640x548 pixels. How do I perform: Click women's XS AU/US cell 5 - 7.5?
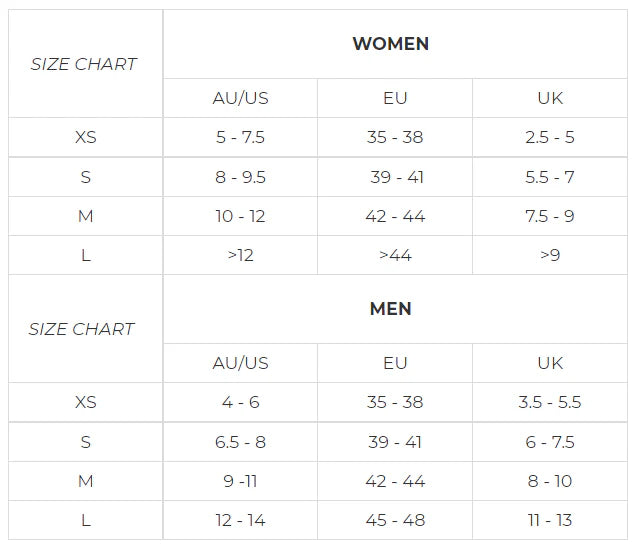coord(240,137)
